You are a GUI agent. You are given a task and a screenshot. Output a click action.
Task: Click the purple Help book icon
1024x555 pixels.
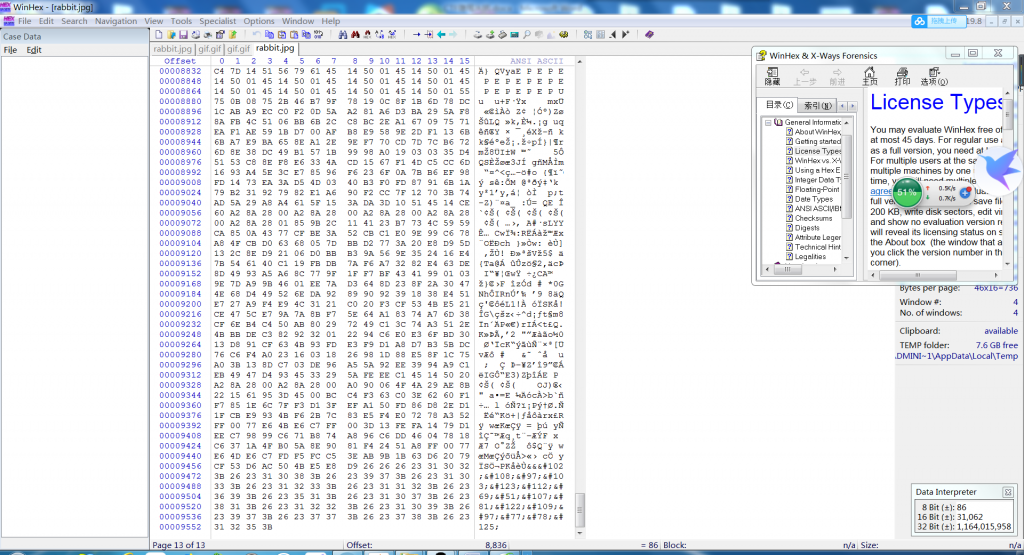point(649,34)
